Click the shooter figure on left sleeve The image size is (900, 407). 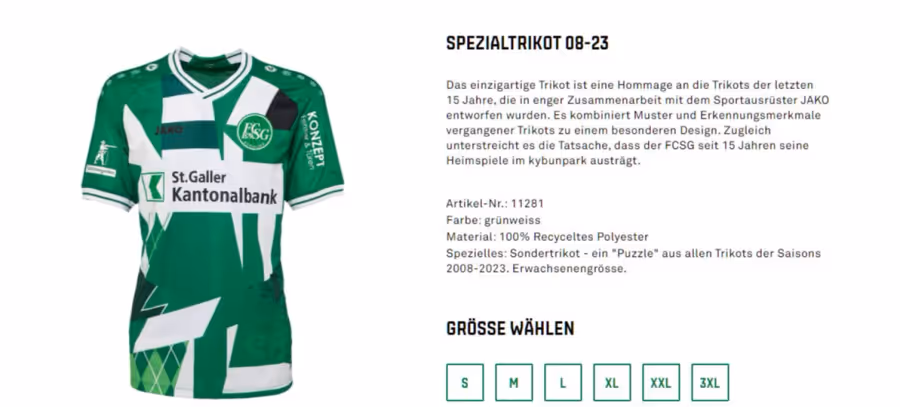coord(103,153)
